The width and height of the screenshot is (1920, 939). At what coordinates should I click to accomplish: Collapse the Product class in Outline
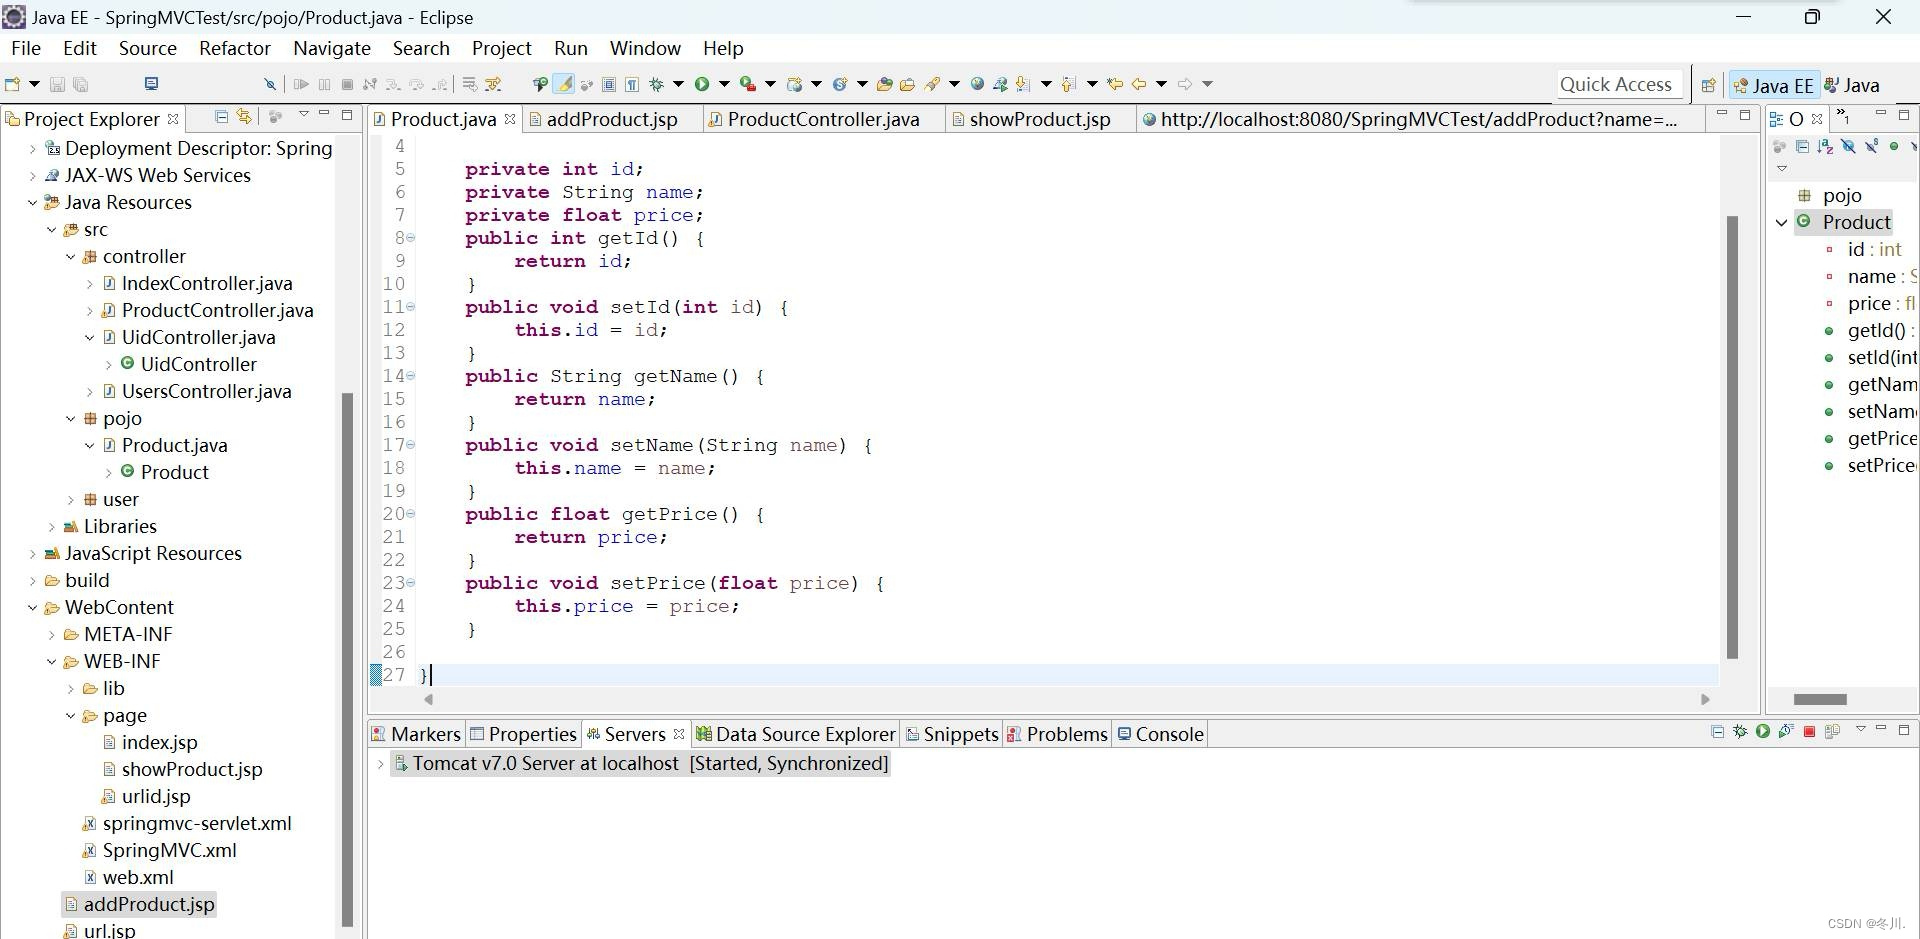click(1781, 222)
